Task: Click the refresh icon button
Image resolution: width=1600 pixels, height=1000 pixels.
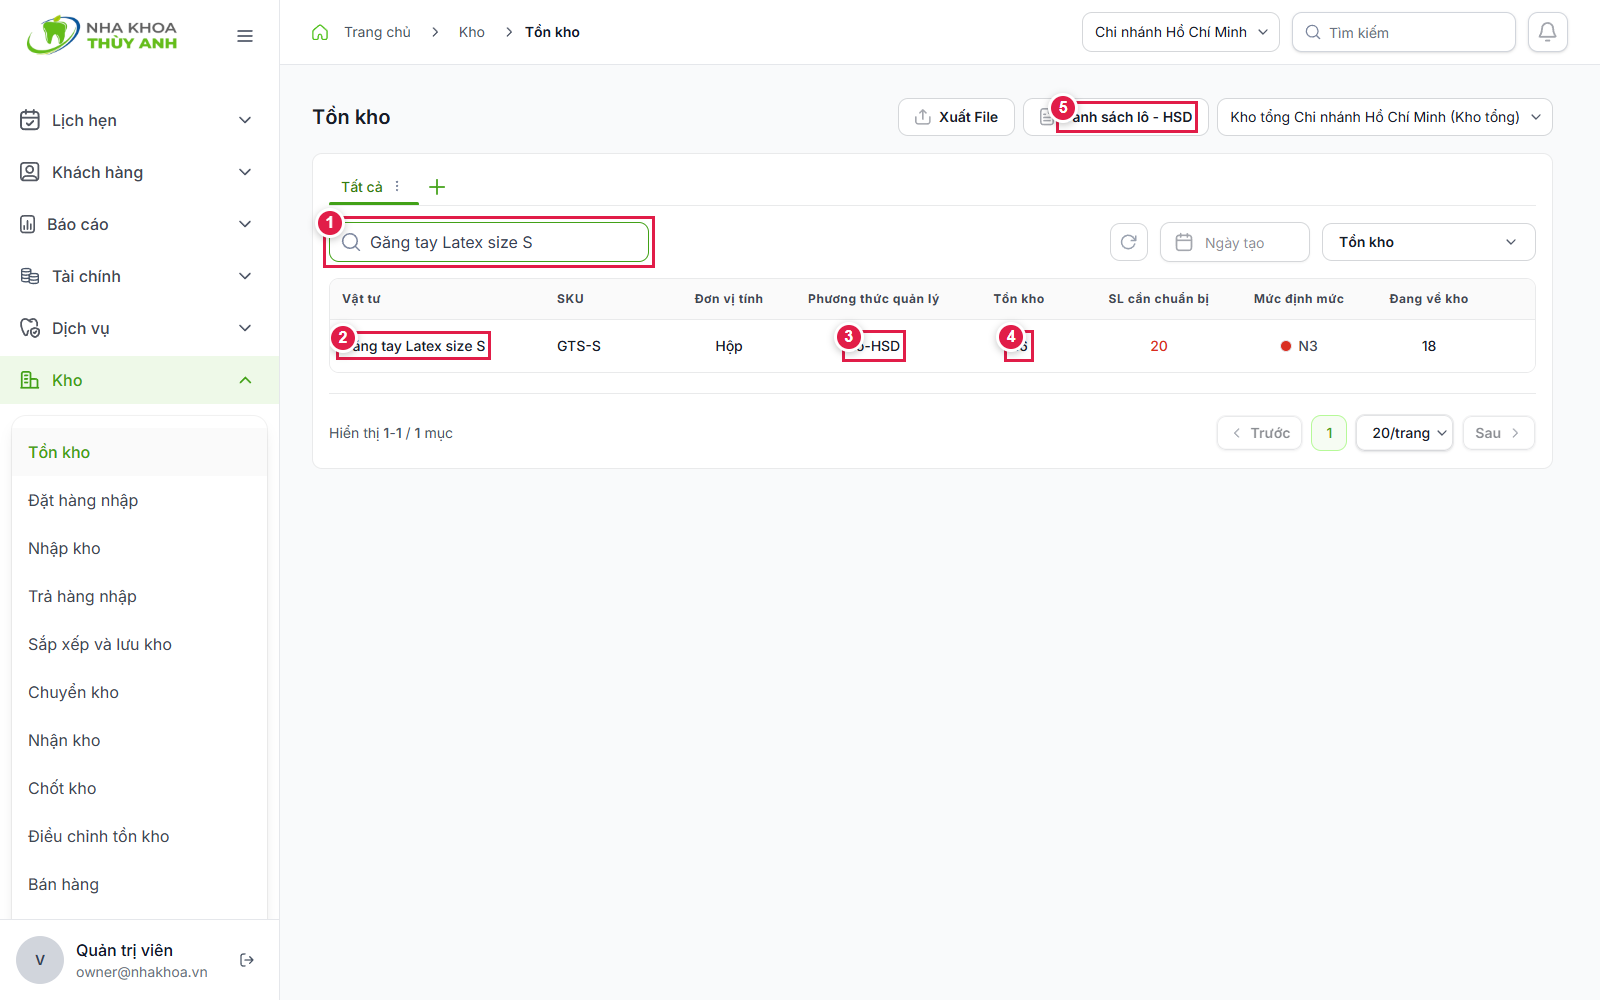Action: pos(1128,242)
